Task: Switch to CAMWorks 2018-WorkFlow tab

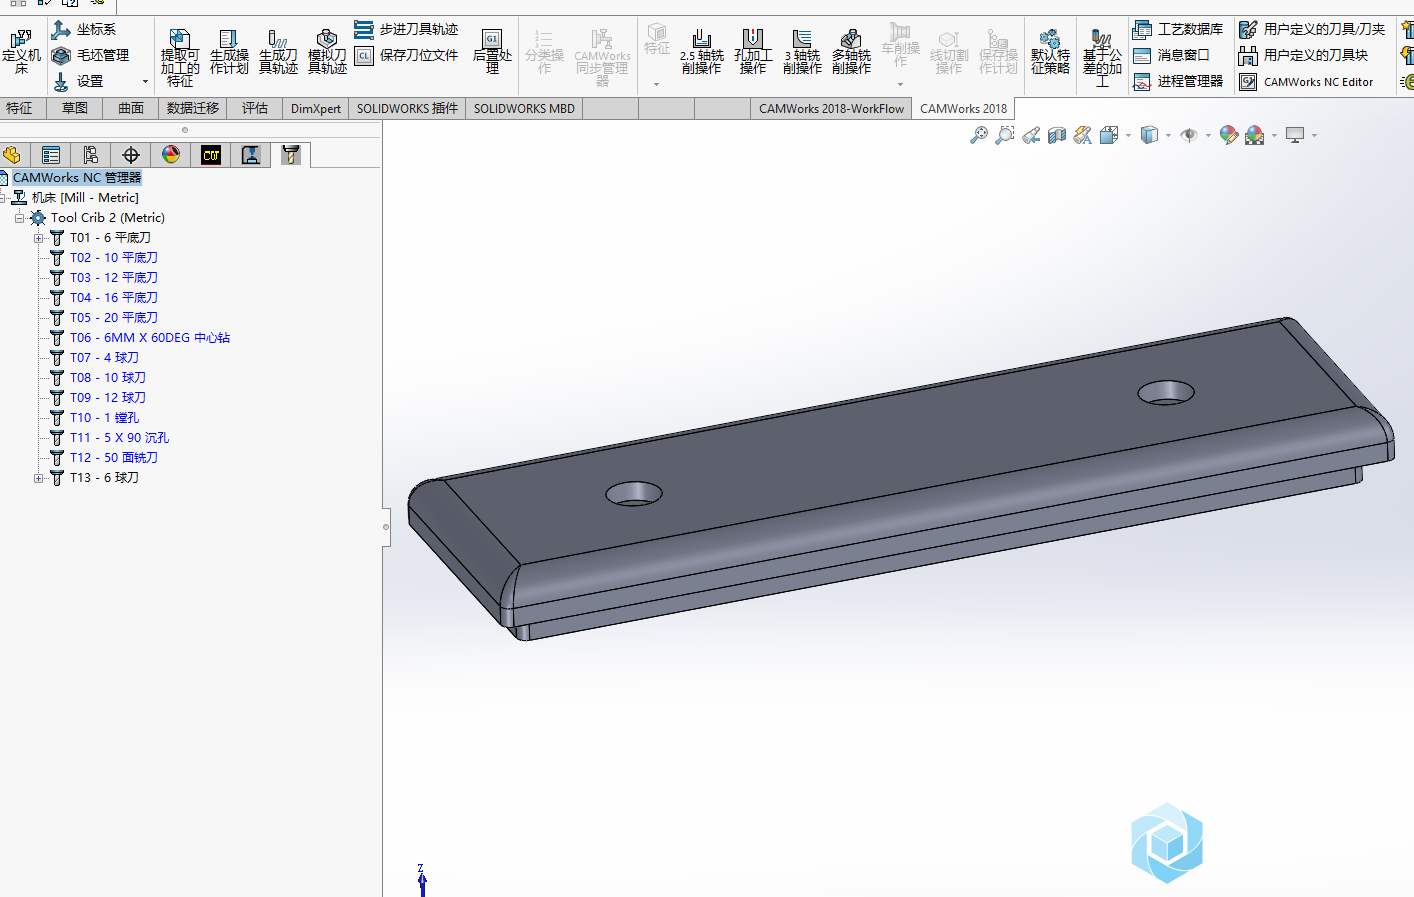Action: [x=831, y=108]
